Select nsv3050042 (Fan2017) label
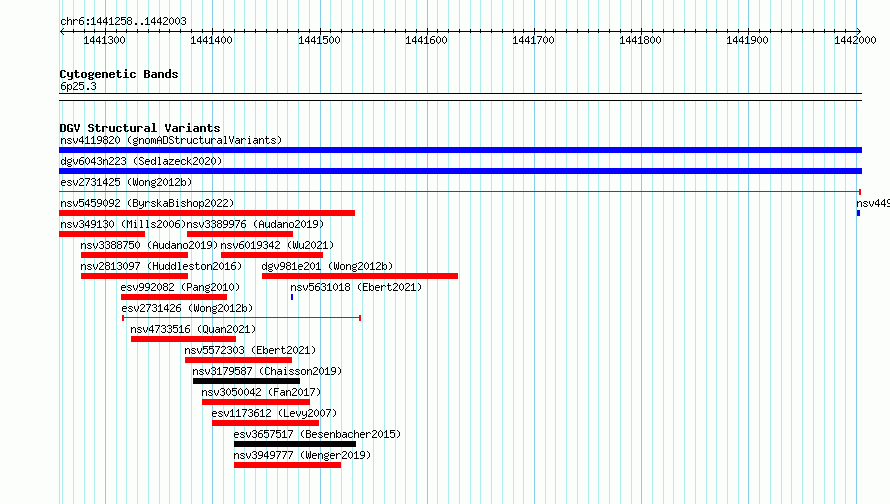890x504 pixels. tap(261, 392)
